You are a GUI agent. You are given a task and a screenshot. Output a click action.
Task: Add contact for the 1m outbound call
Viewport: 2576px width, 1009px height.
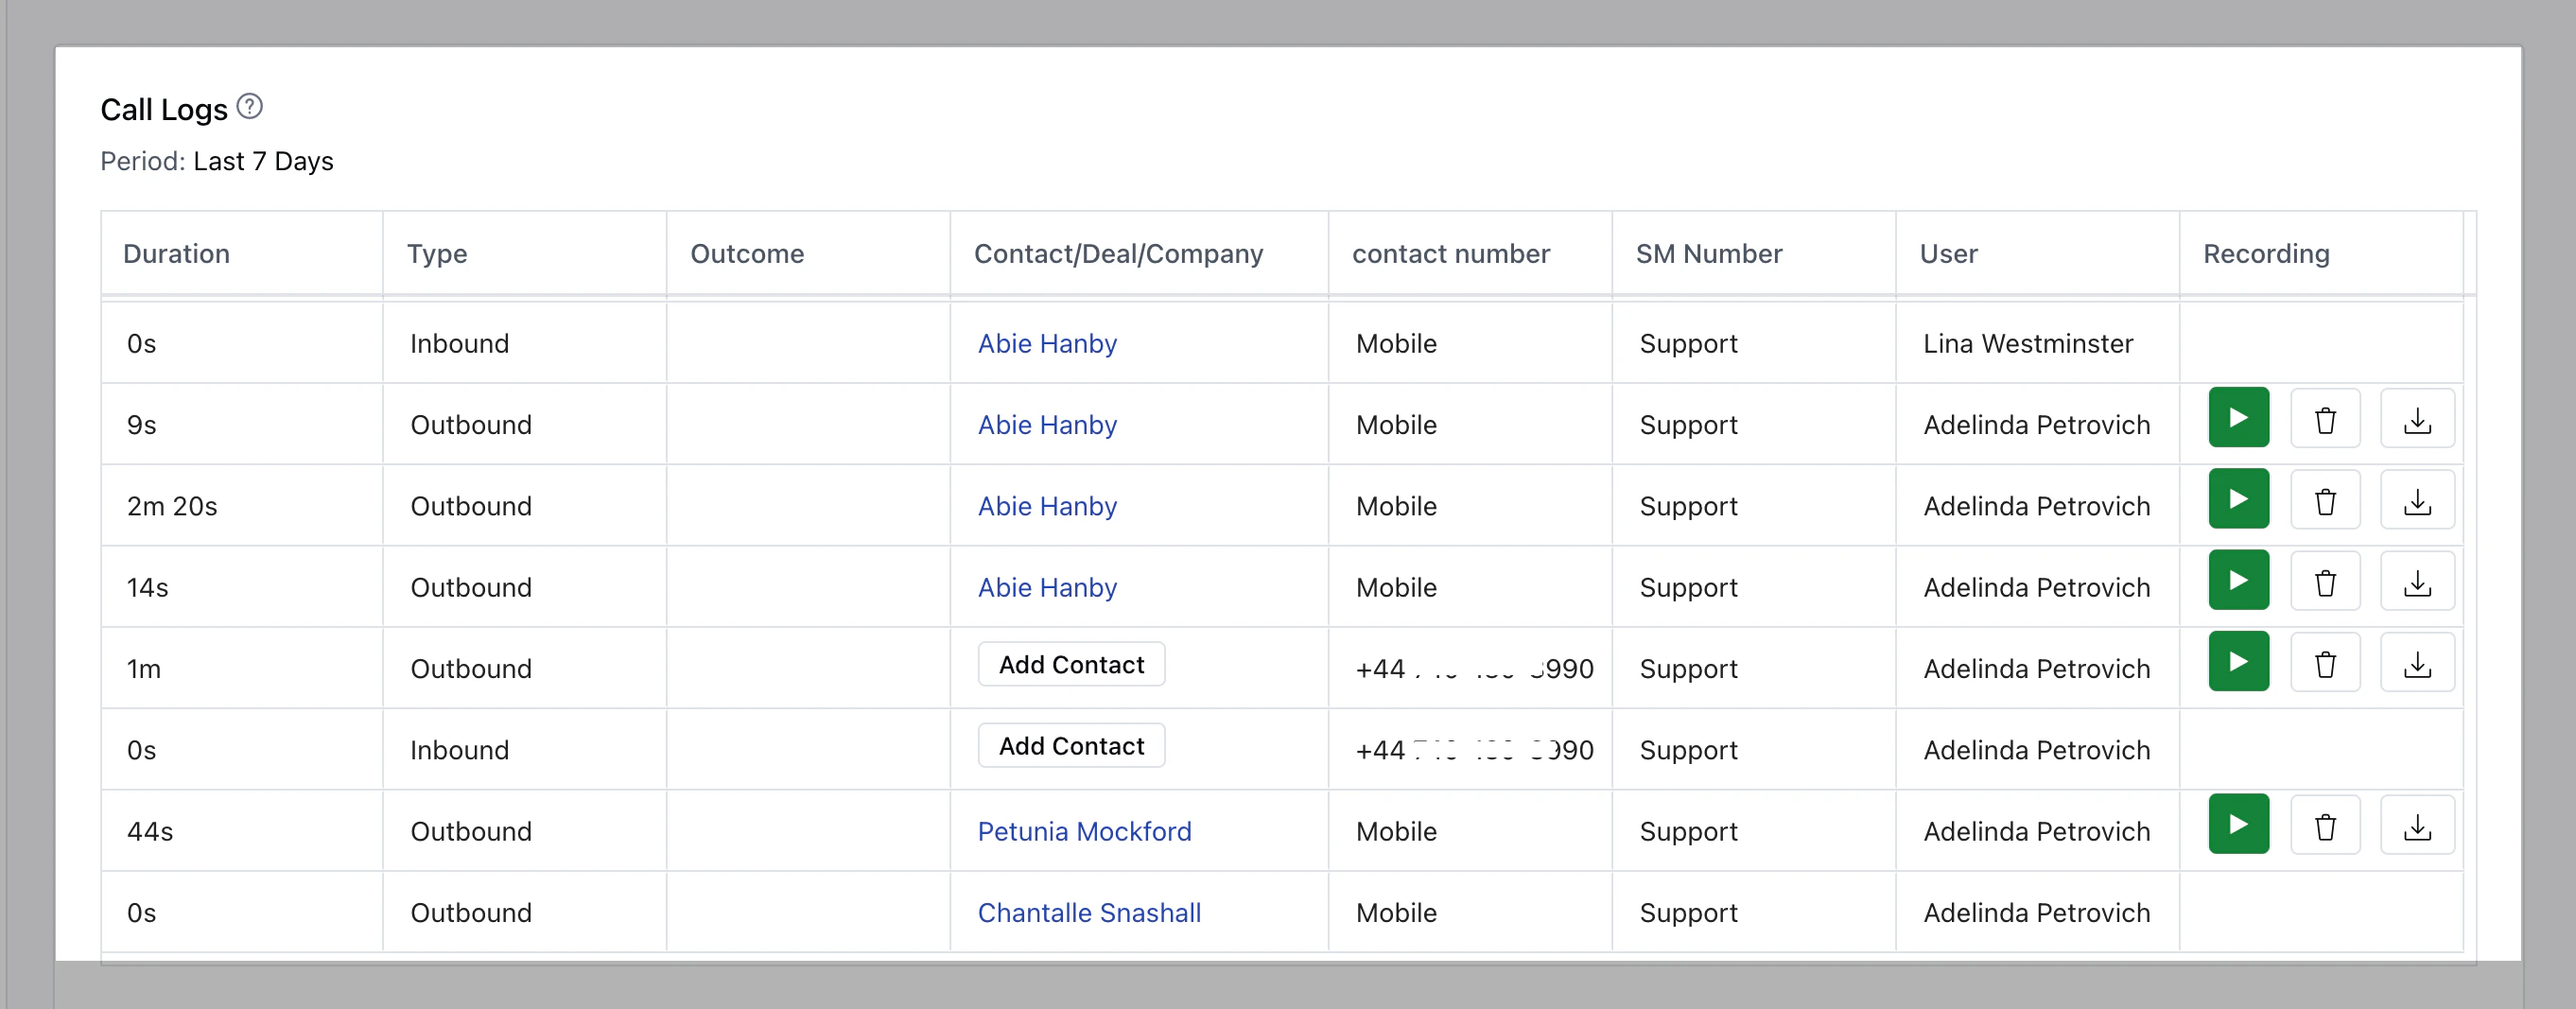pyautogui.click(x=1071, y=665)
